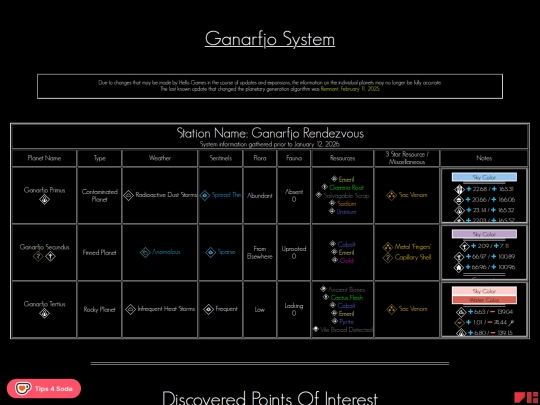Click the resource icon beside Sodium
540x405 pixels.
[332, 203]
